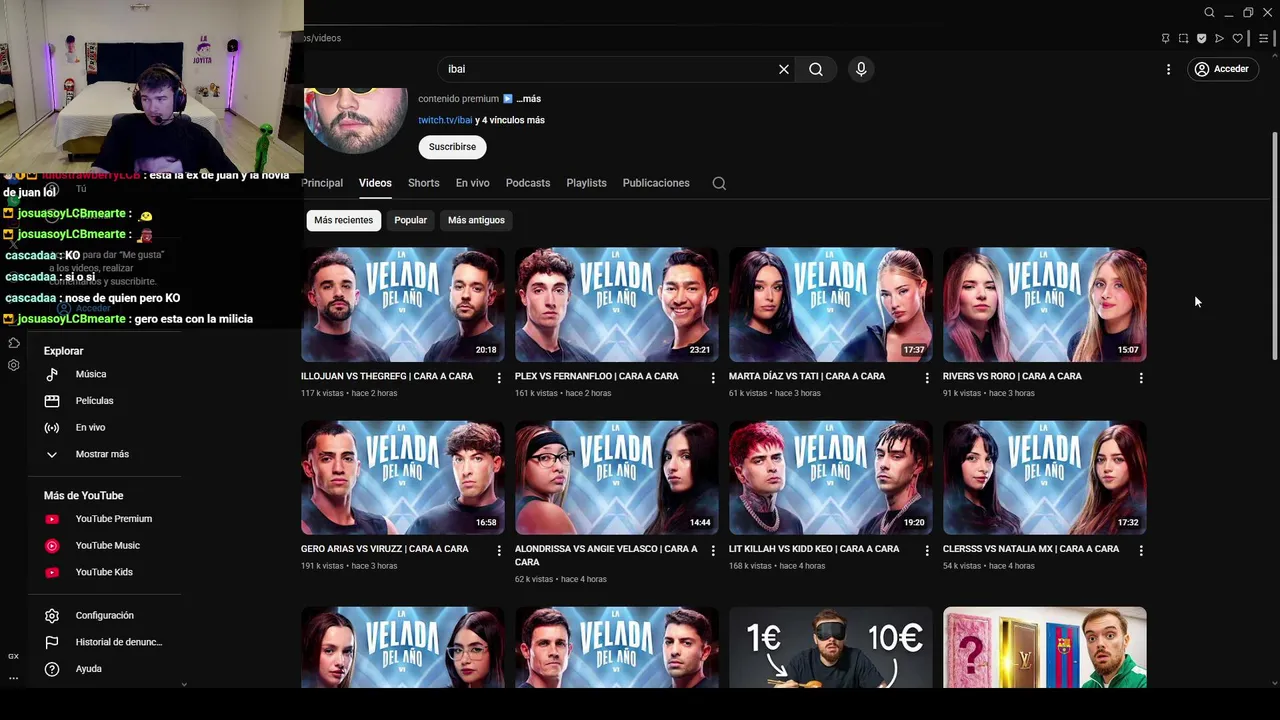
Task: Click the Acceder sign-in button
Action: 1221,69
